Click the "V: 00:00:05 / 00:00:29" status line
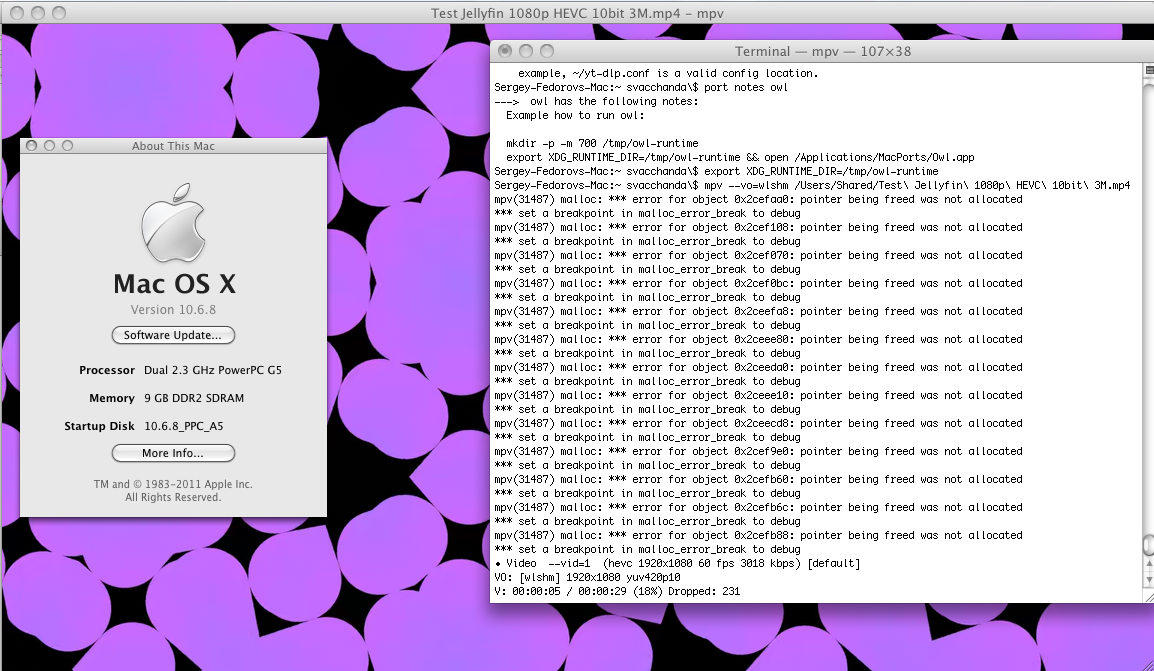The width and height of the screenshot is (1154, 671). pyautogui.click(x=617, y=592)
